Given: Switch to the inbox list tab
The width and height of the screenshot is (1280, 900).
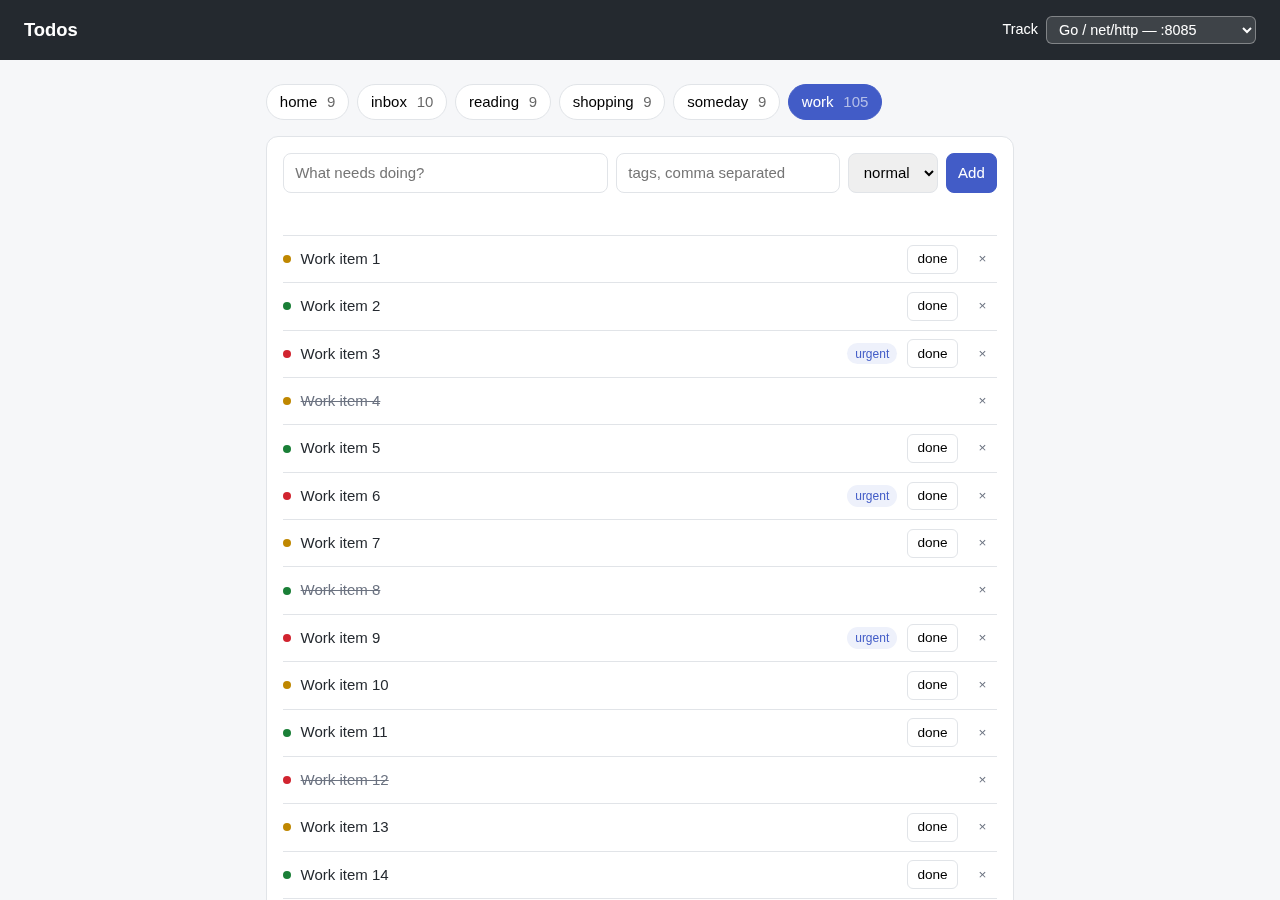Looking at the screenshot, I should [x=402, y=102].
